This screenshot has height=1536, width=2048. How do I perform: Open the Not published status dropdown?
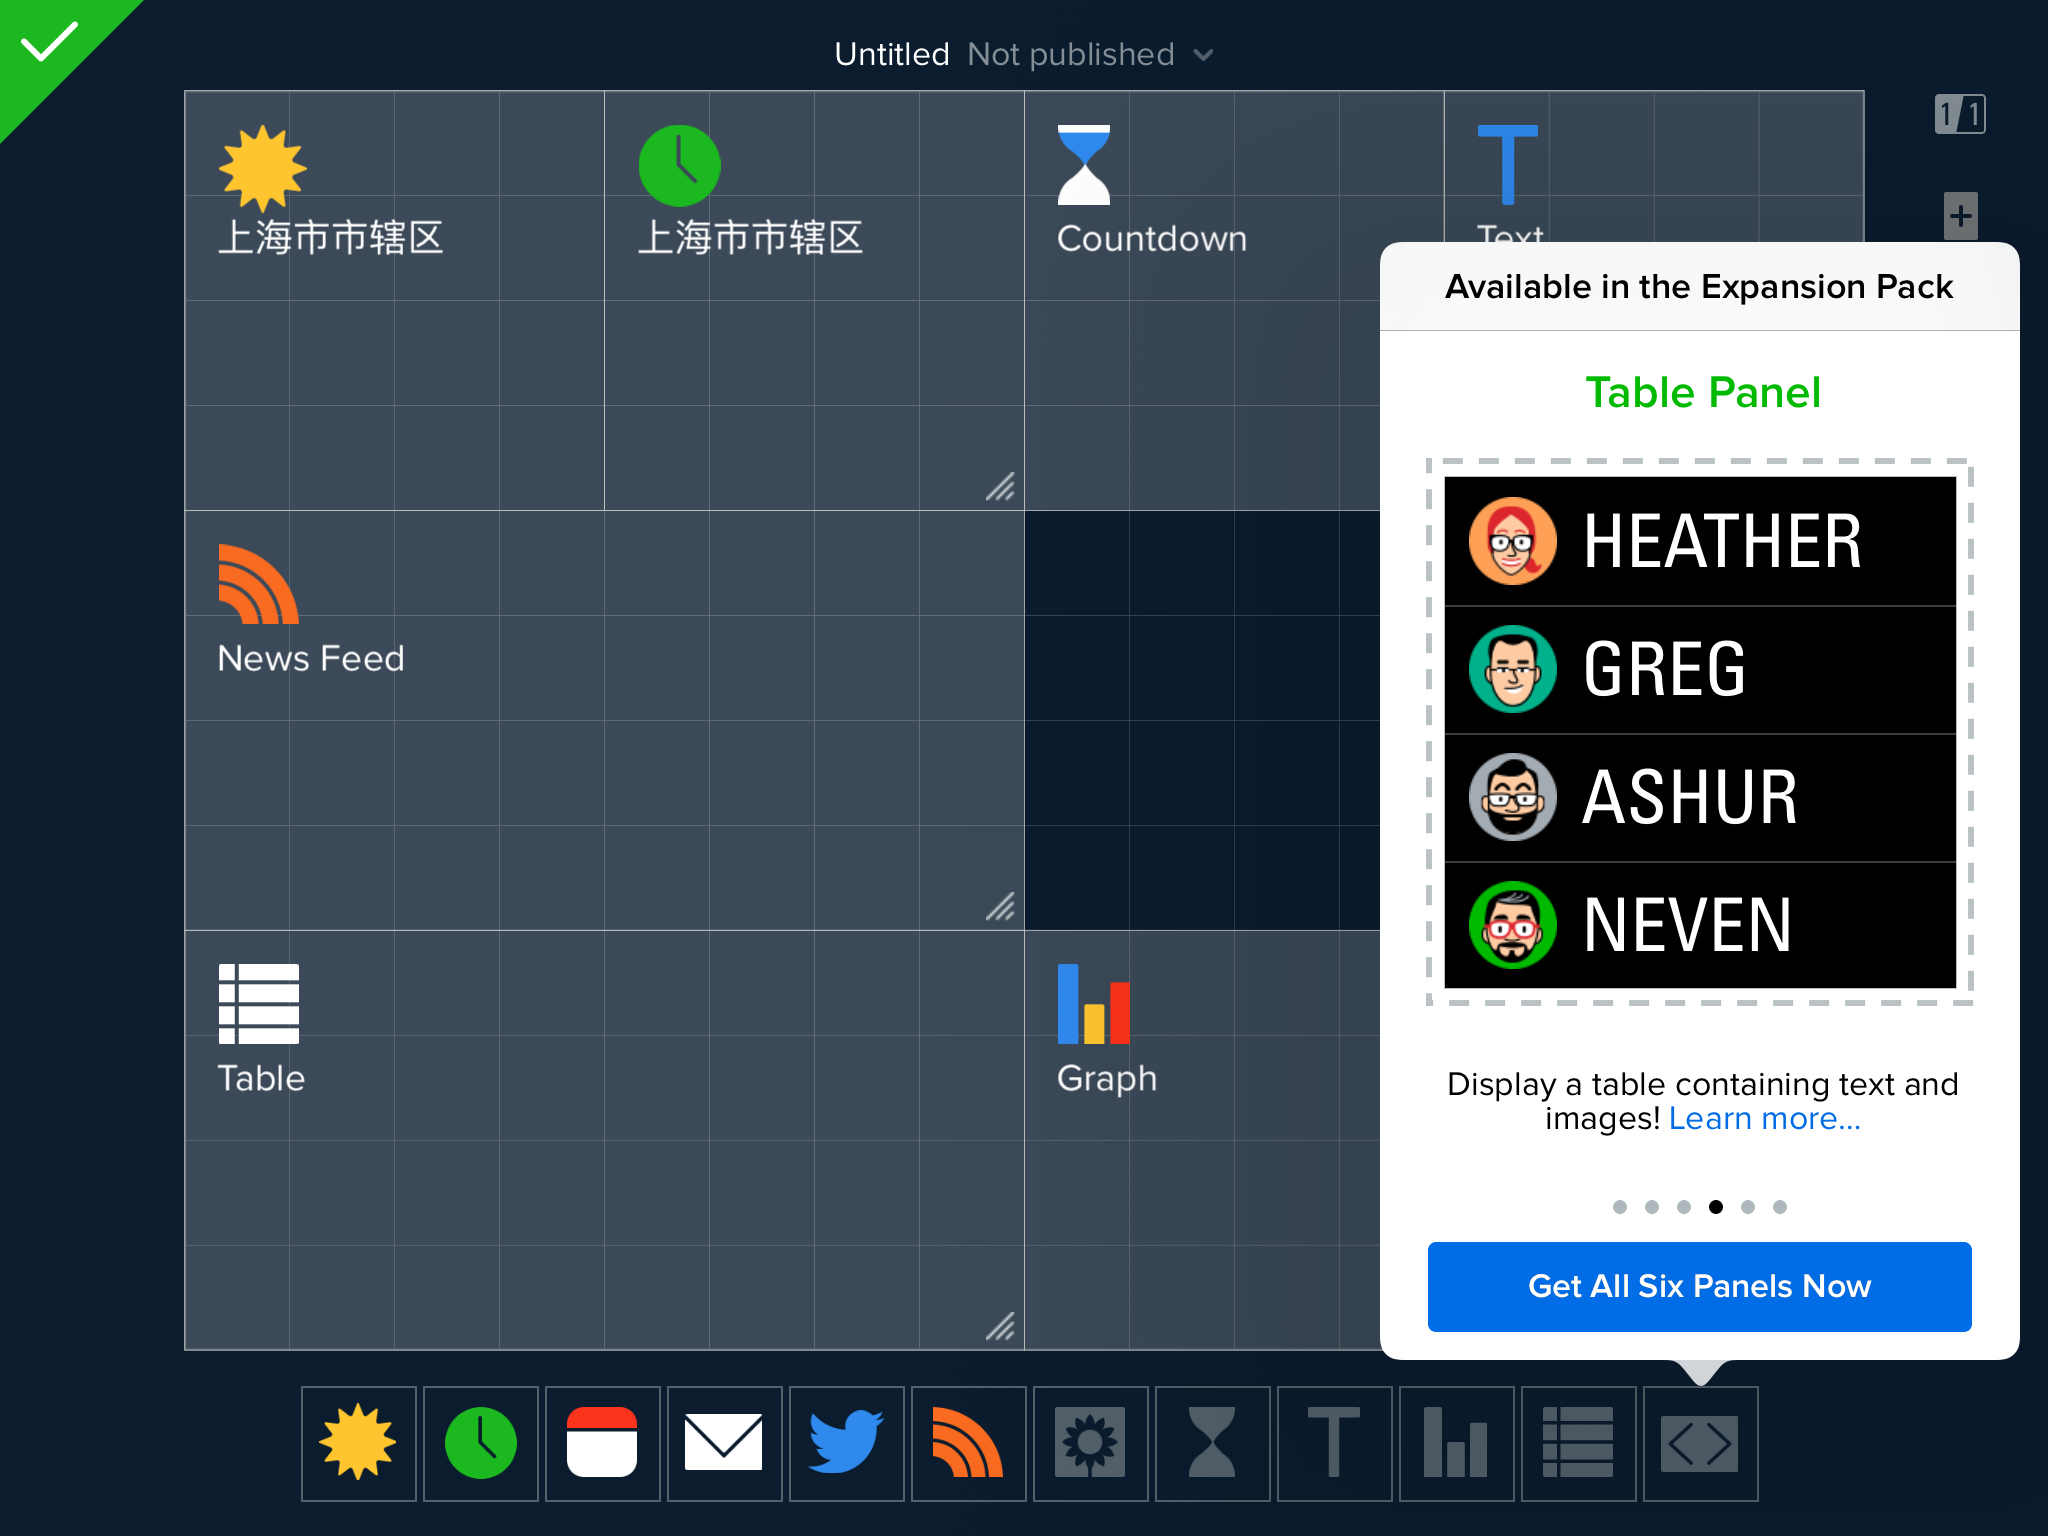[1090, 54]
